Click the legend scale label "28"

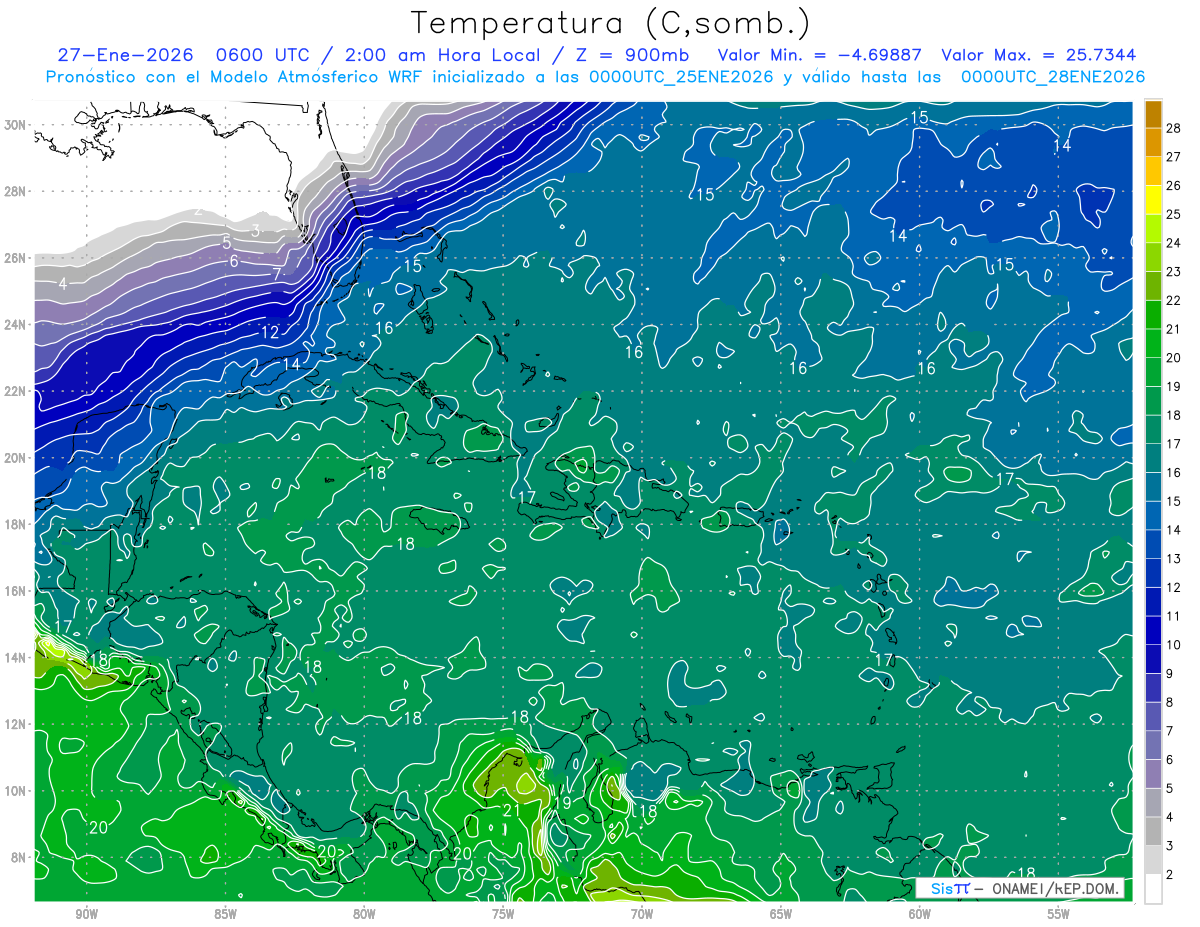[1173, 128]
